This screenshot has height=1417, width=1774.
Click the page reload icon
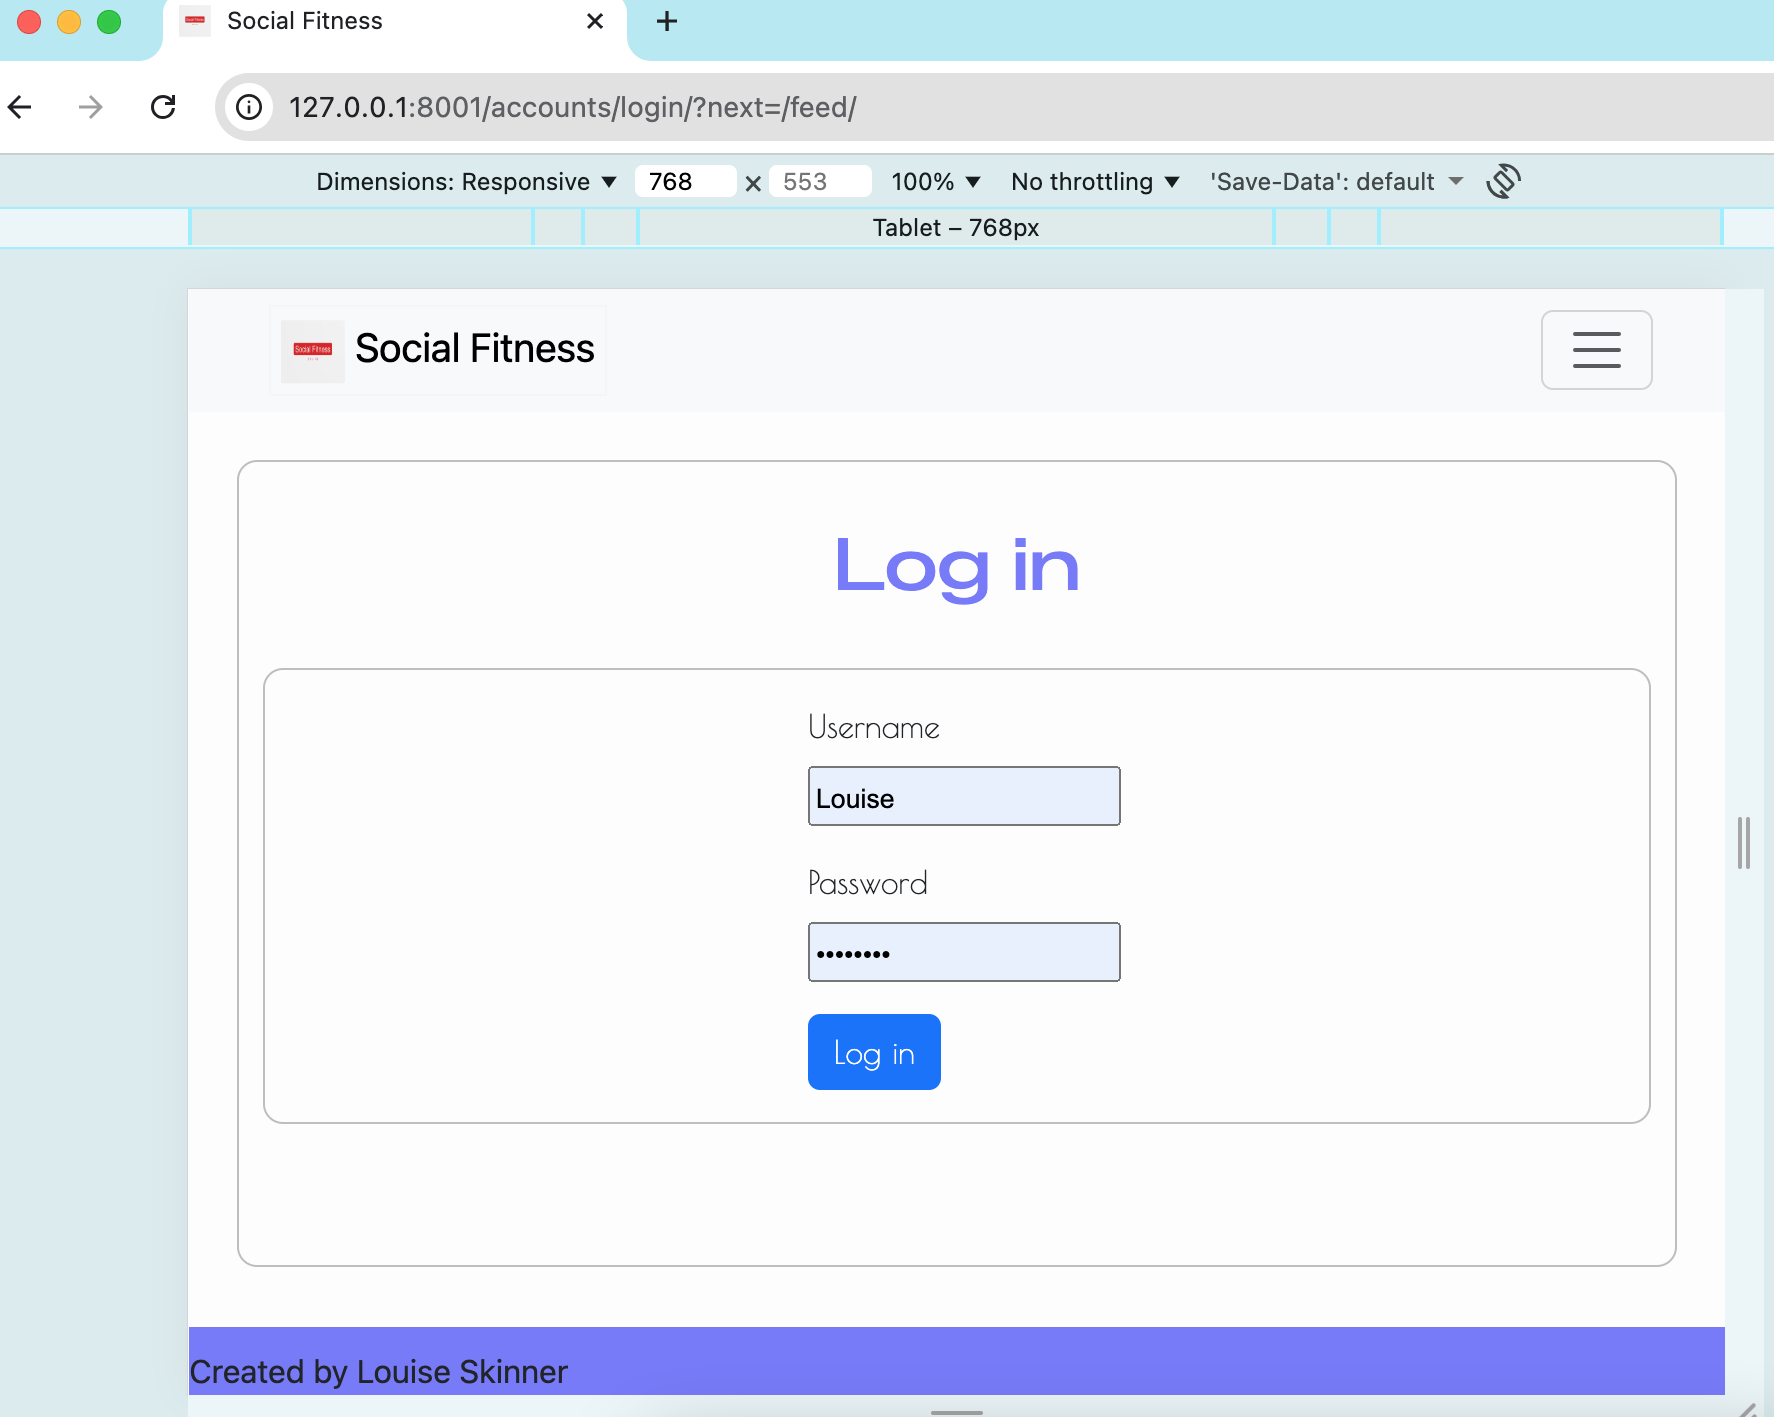pos(163,107)
